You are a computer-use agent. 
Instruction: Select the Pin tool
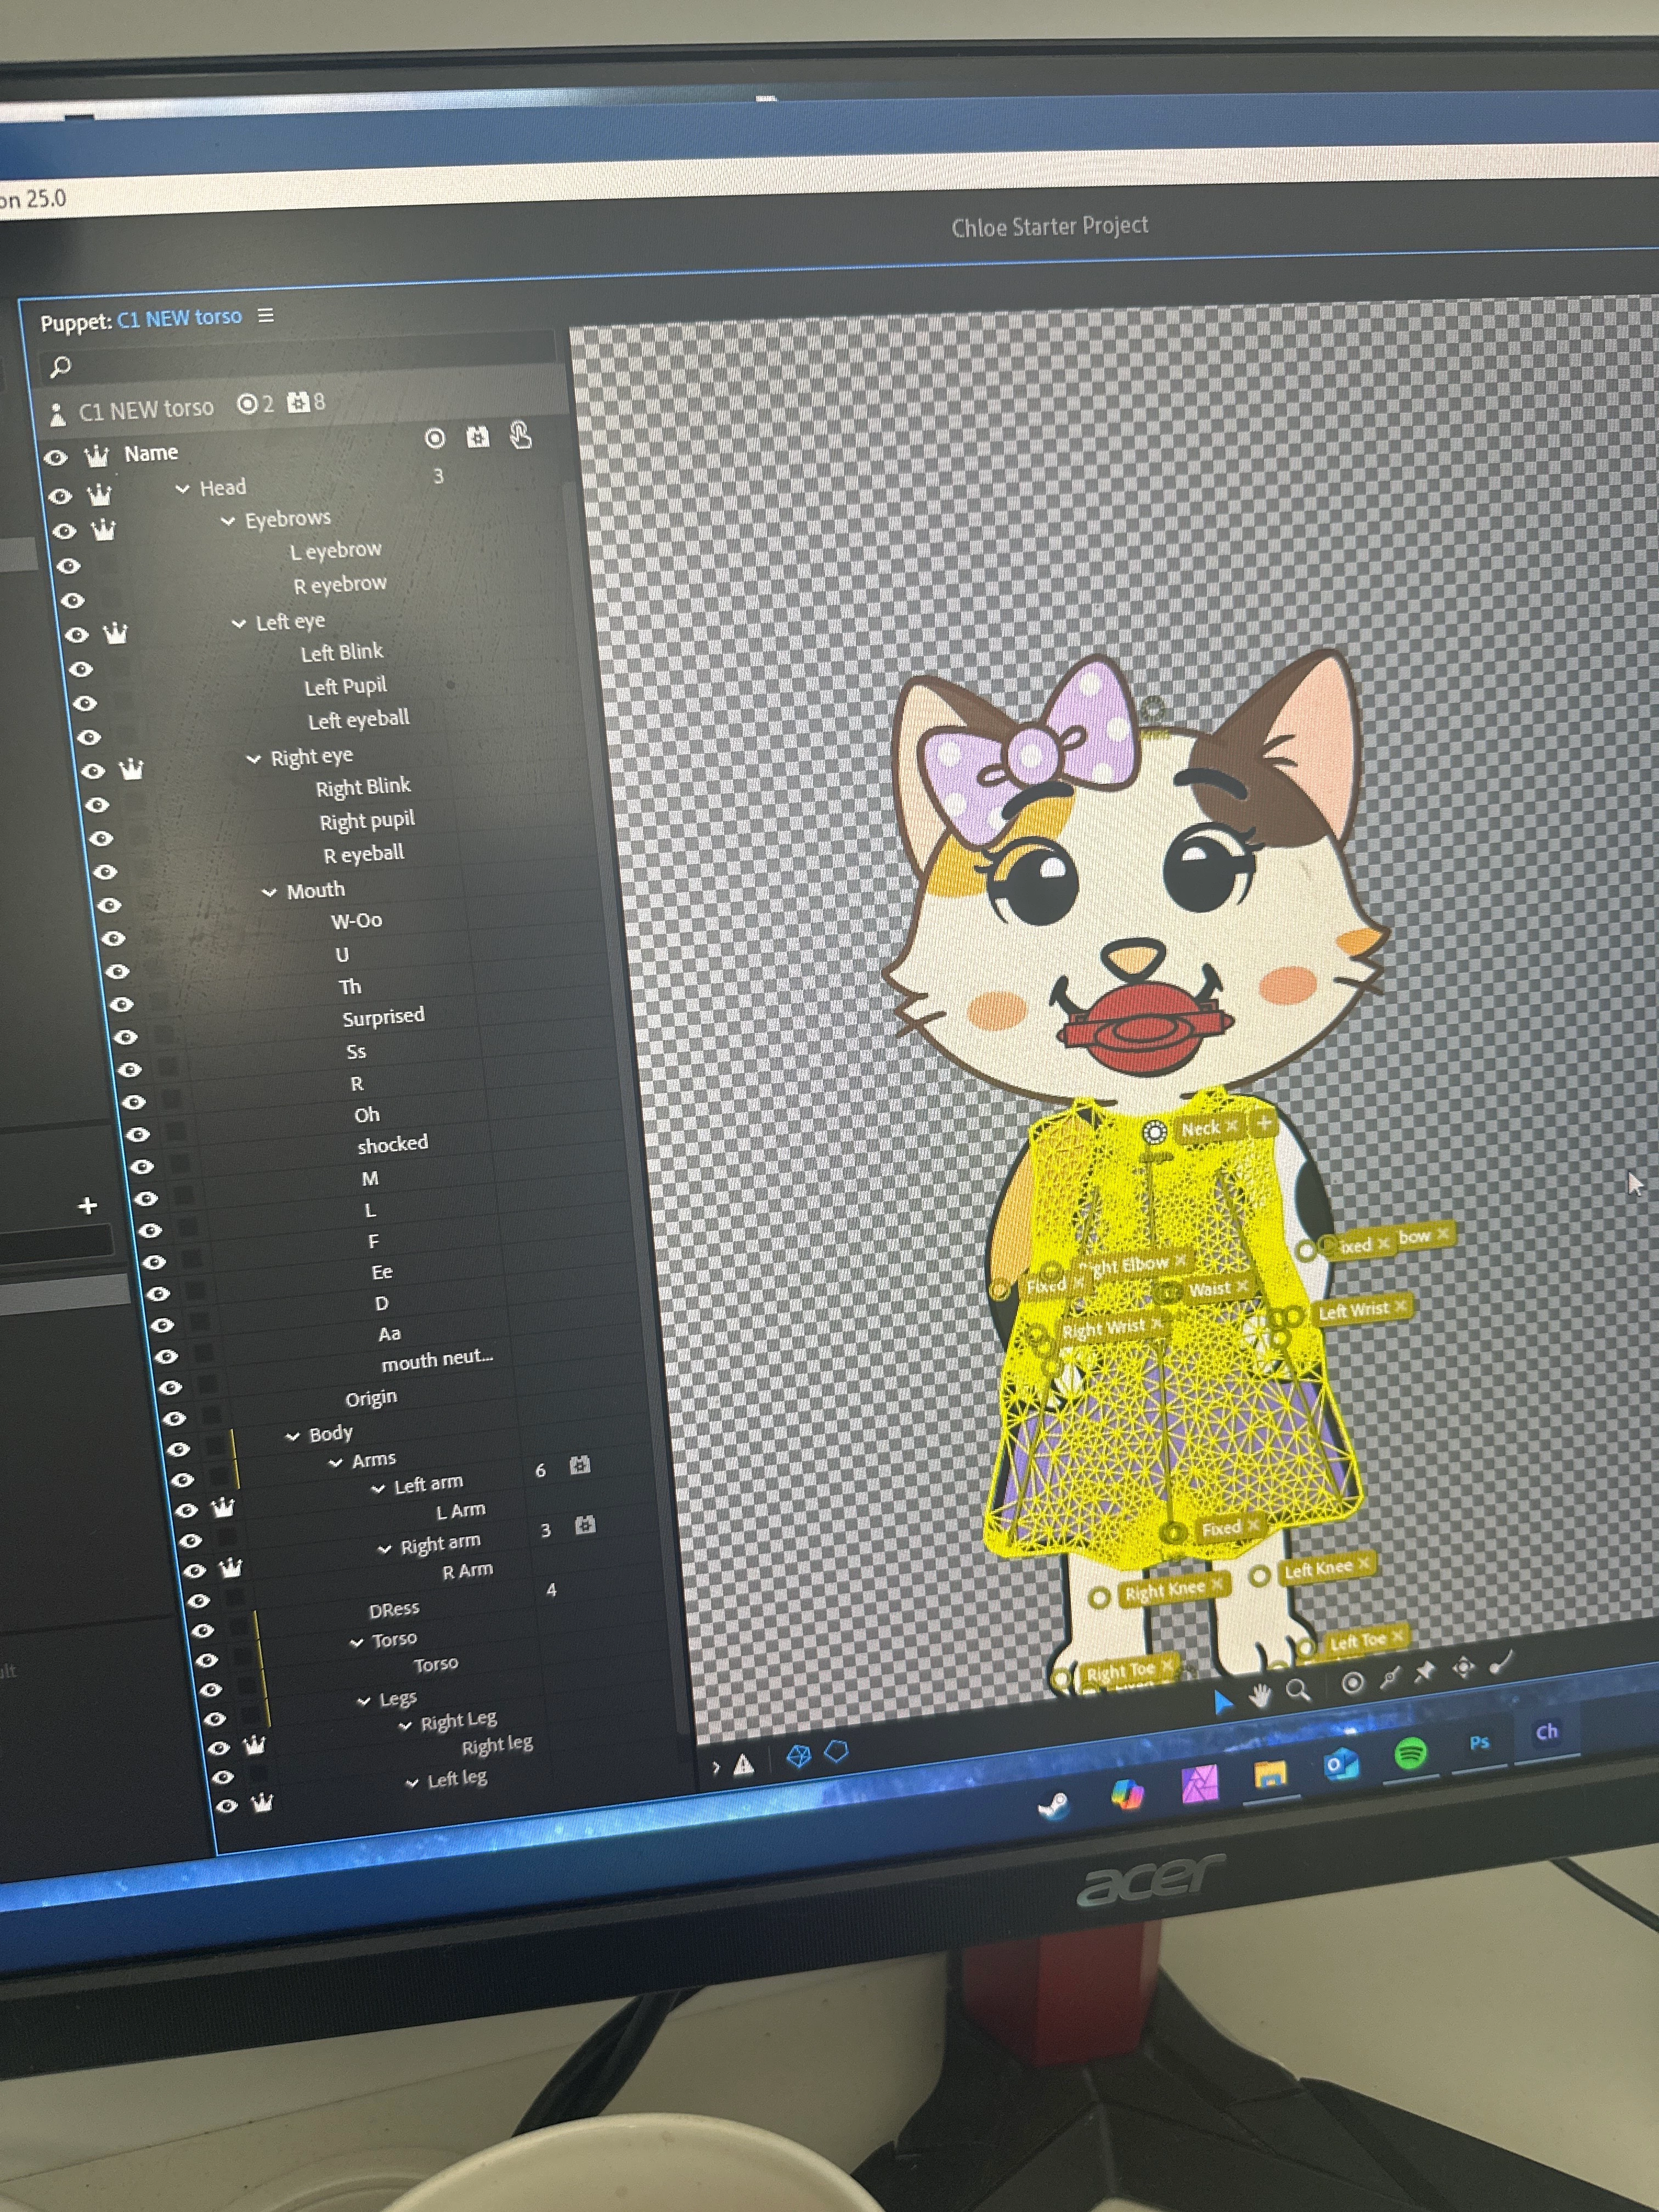[x=1424, y=1671]
